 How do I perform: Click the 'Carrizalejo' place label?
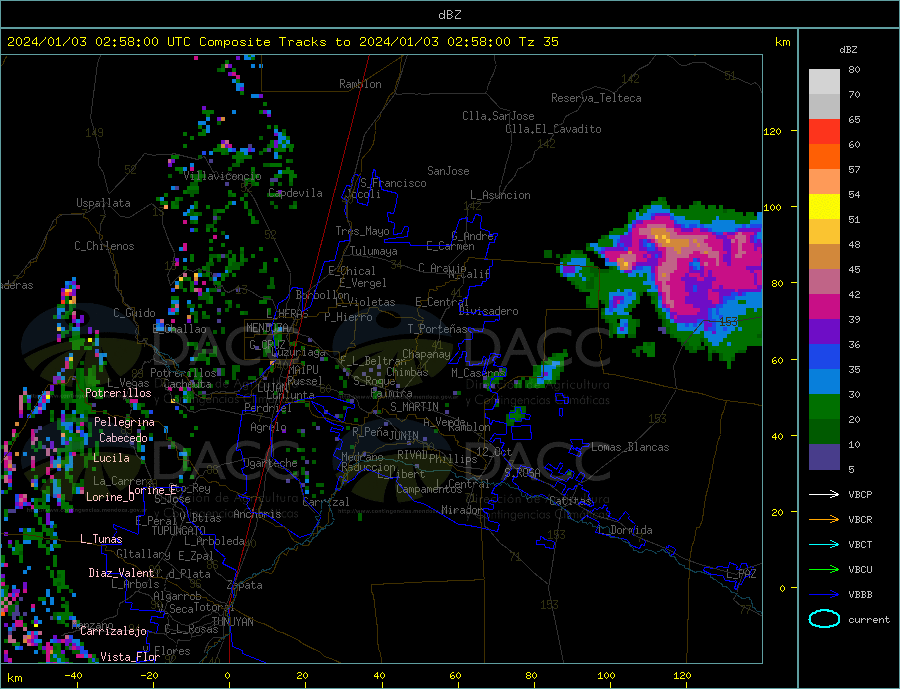coord(113,632)
